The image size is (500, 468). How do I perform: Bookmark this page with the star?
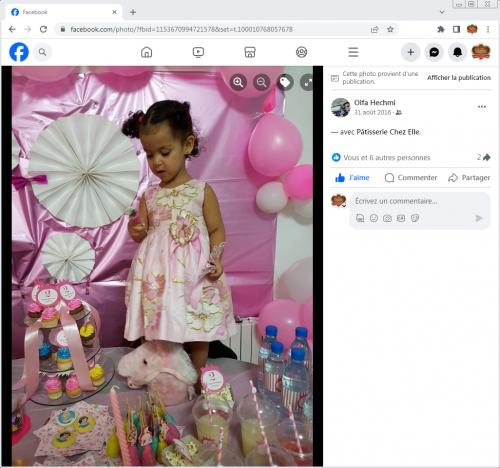click(x=390, y=29)
